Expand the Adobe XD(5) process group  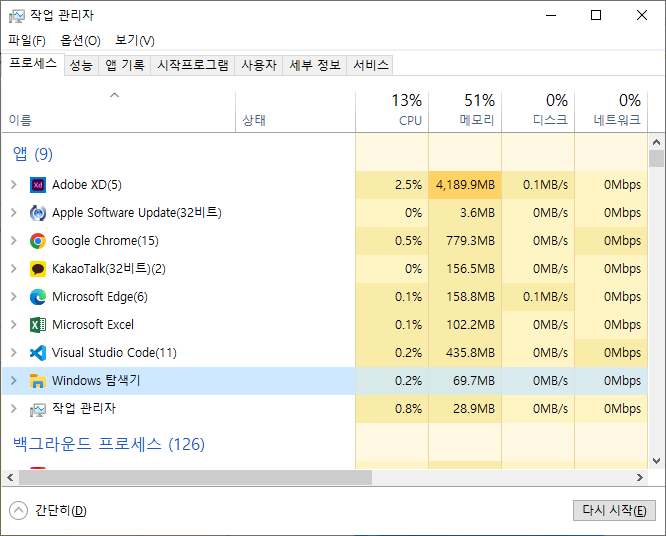pyautogui.click(x=14, y=185)
